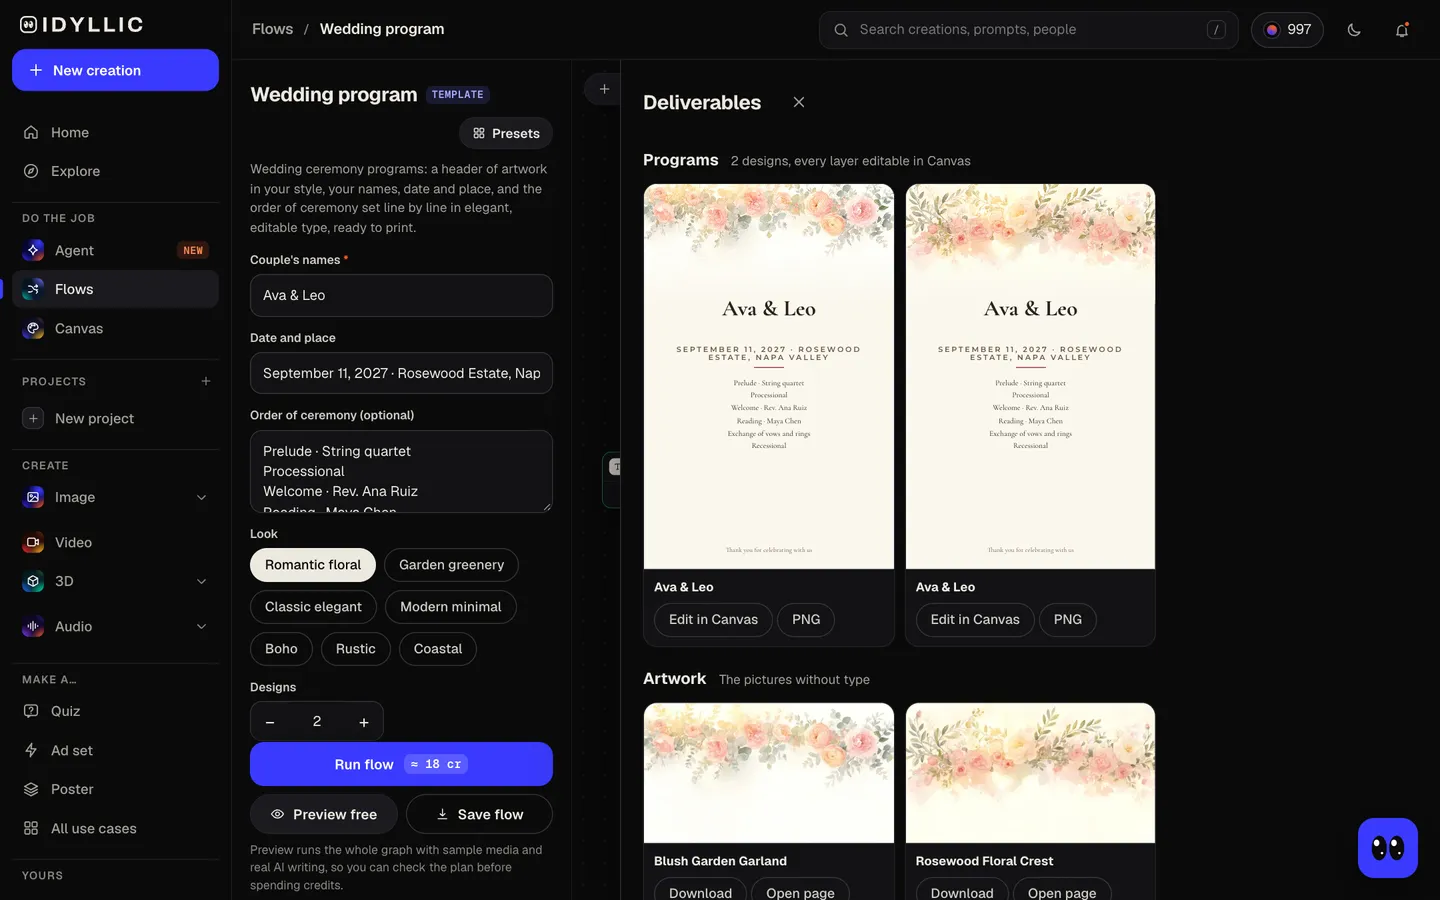Open Video creation
Viewport: 1440px width, 900px height.
[115, 542]
